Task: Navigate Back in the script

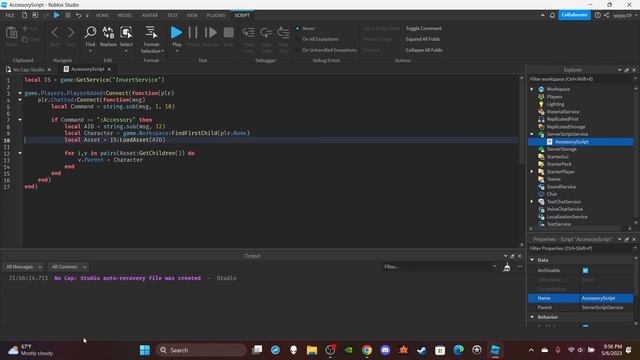Action: [x=55, y=33]
